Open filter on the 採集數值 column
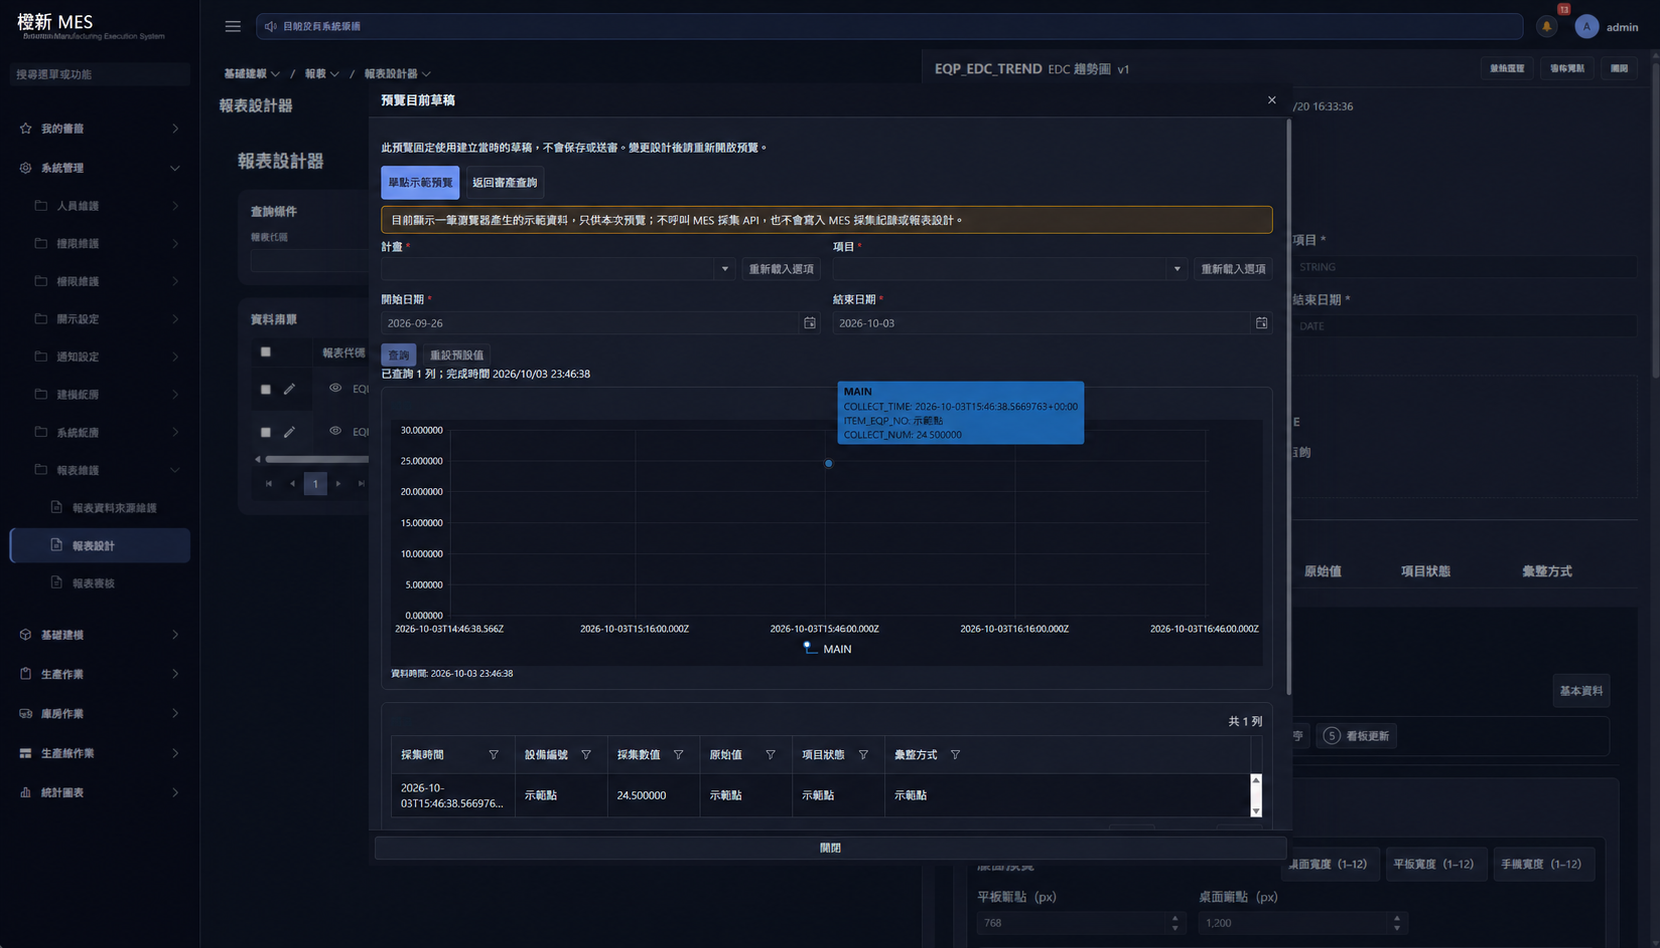 (678, 755)
